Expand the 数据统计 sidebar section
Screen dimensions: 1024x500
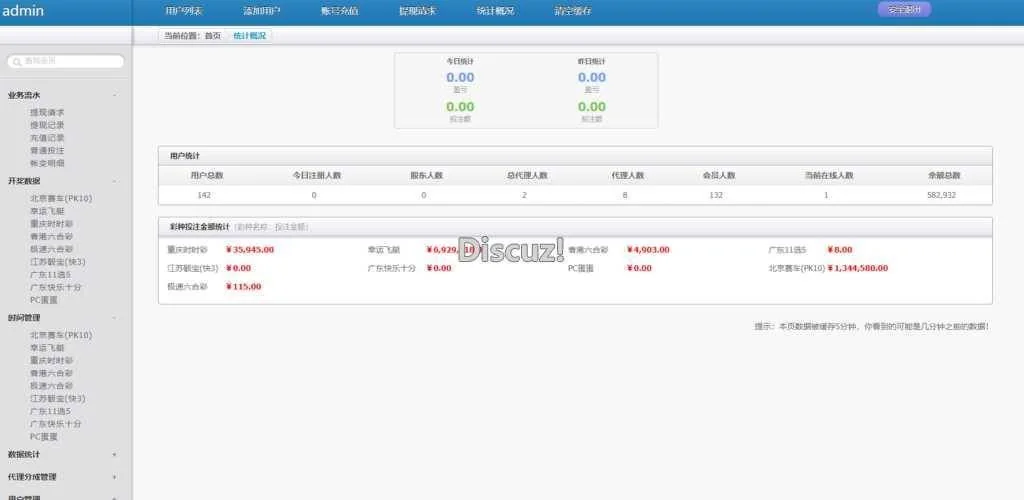point(114,455)
